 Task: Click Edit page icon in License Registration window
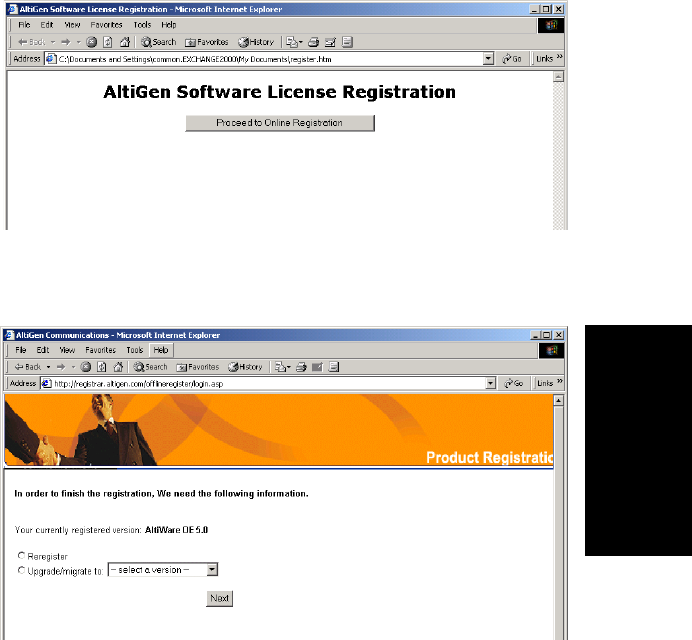(x=331, y=42)
